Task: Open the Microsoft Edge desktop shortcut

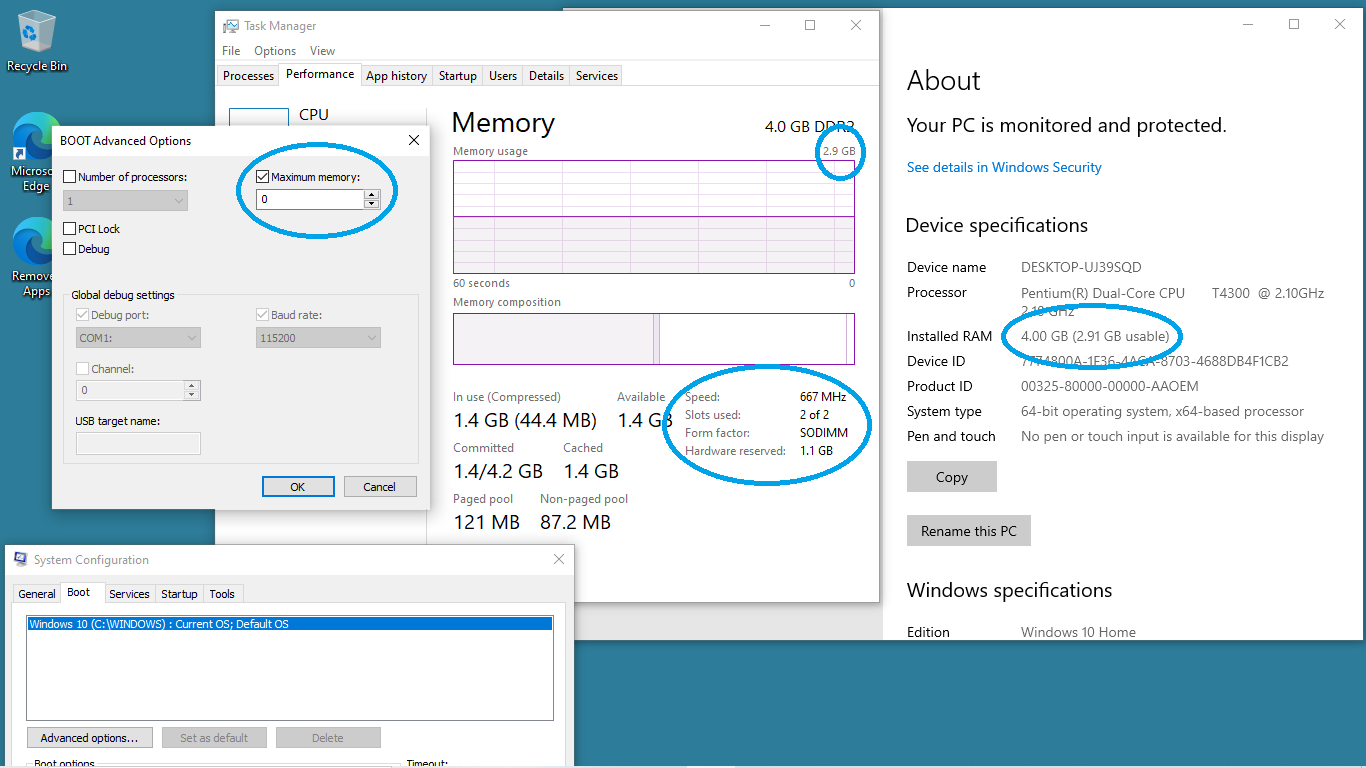Action: pyautogui.click(x=36, y=150)
